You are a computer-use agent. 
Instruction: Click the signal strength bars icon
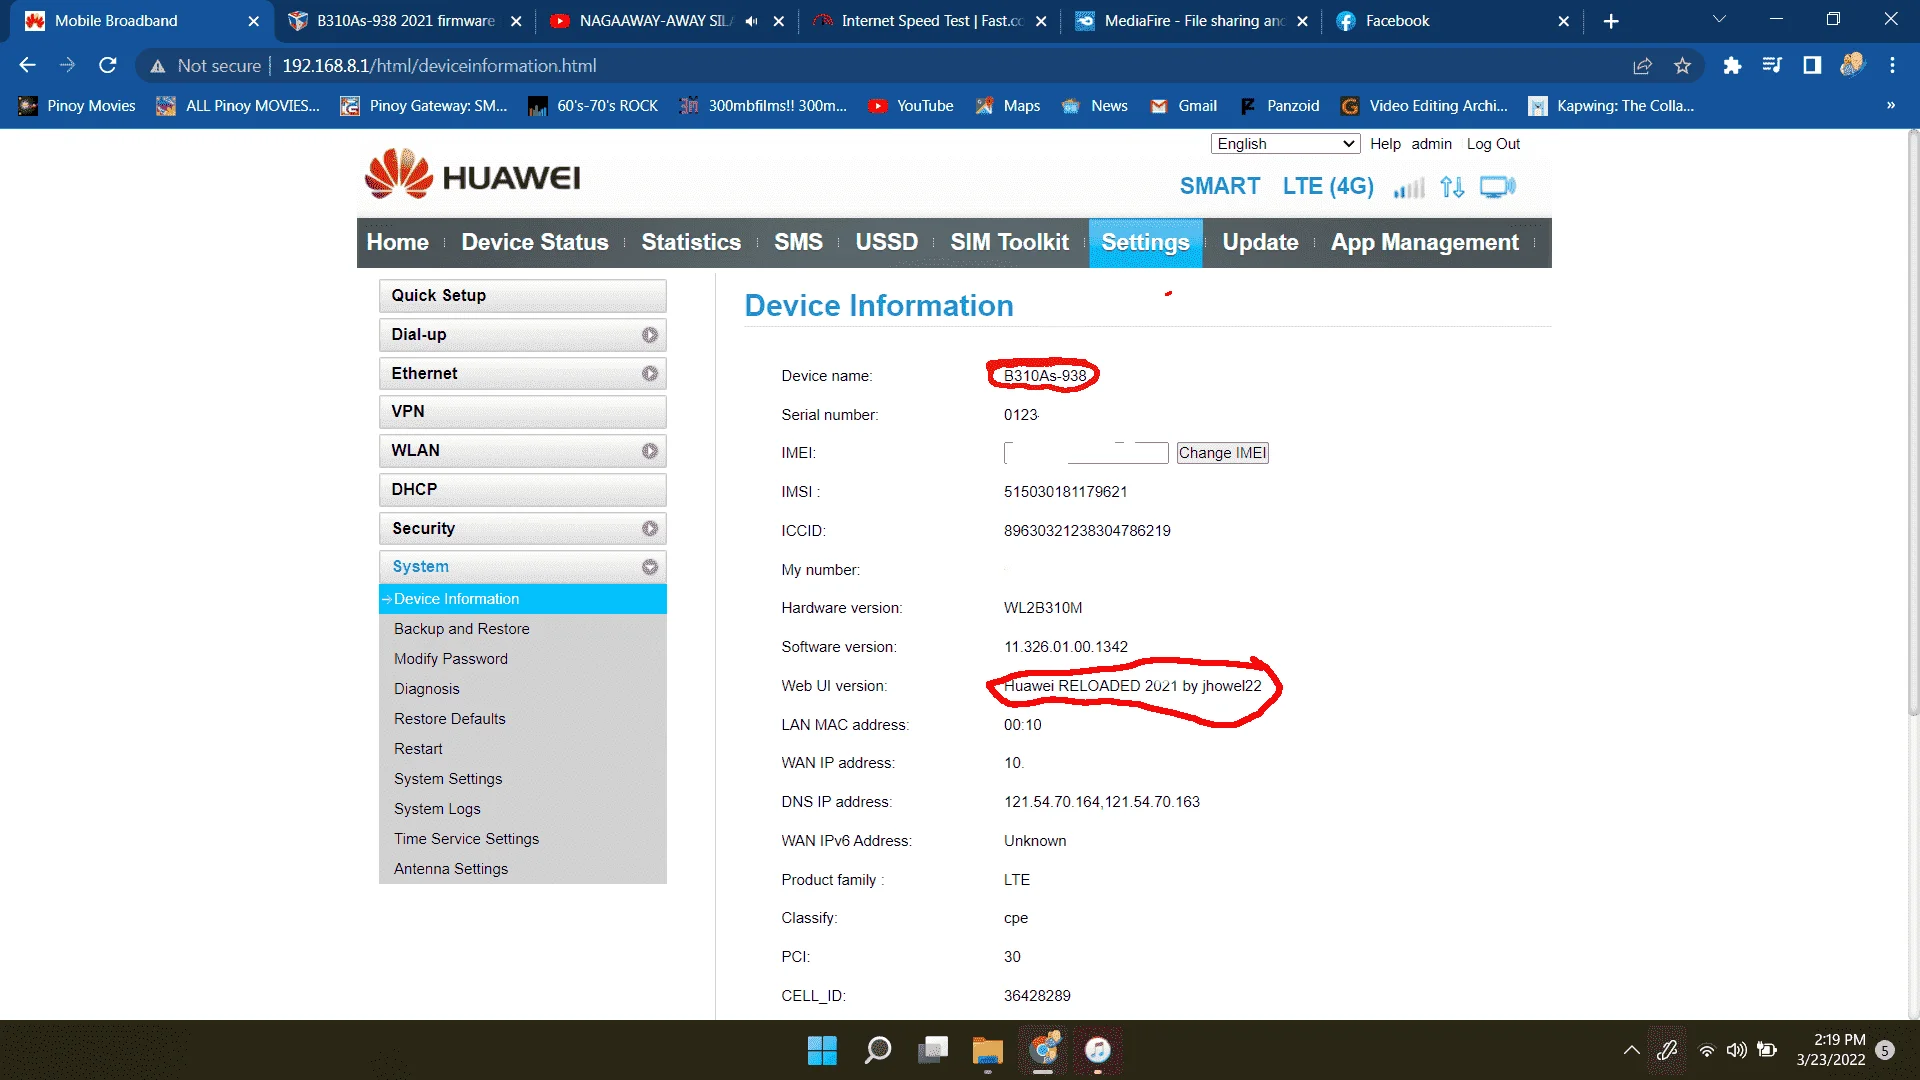[x=1409, y=187]
